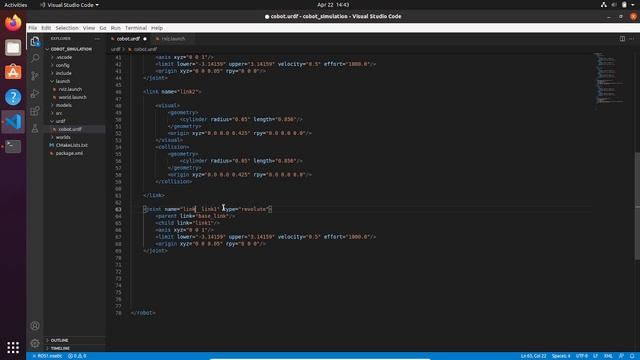
Task: Open the Run and Debug view
Action: 35,93
